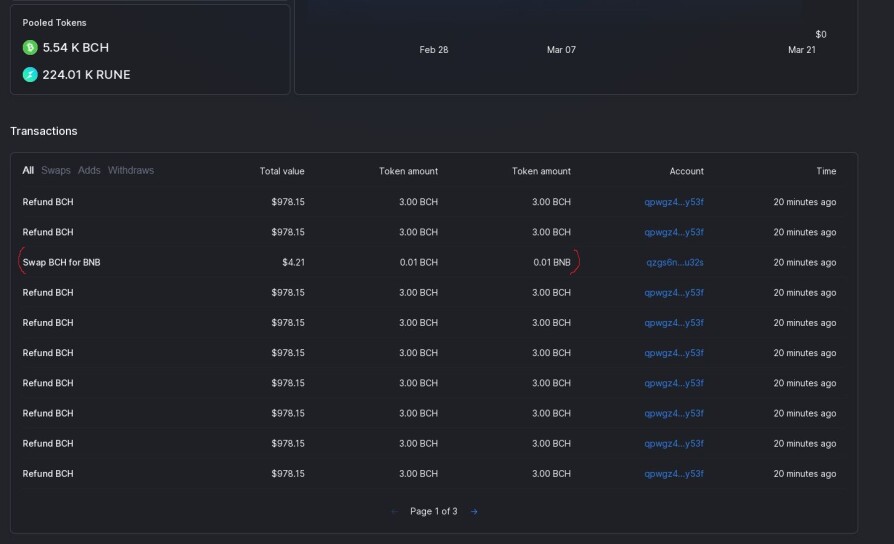Viewport: 894px width, 544px height.
Task: Switch to the Swaps filter tab
Action: [56, 170]
